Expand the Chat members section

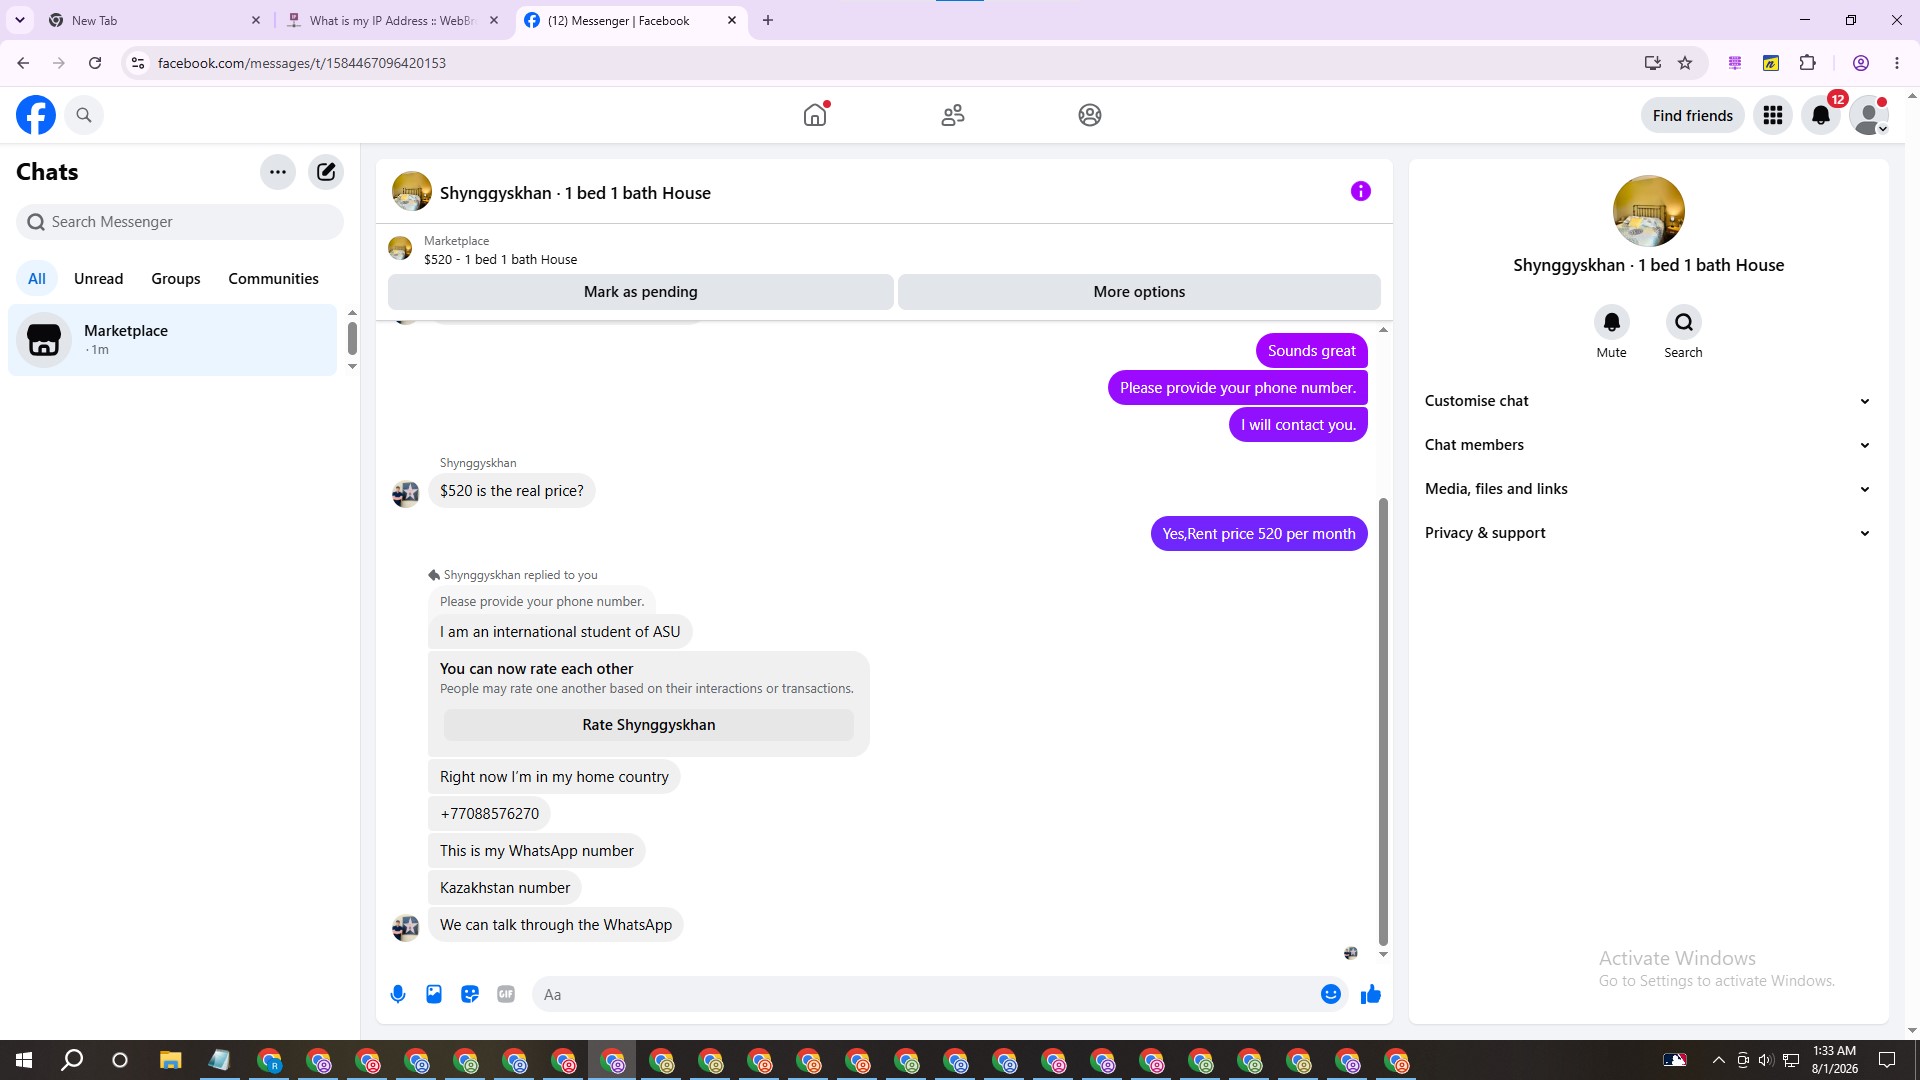1648,445
